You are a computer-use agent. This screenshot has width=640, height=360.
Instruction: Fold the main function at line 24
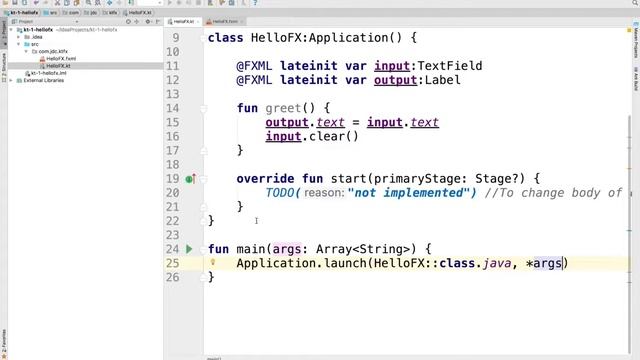tap(203, 249)
